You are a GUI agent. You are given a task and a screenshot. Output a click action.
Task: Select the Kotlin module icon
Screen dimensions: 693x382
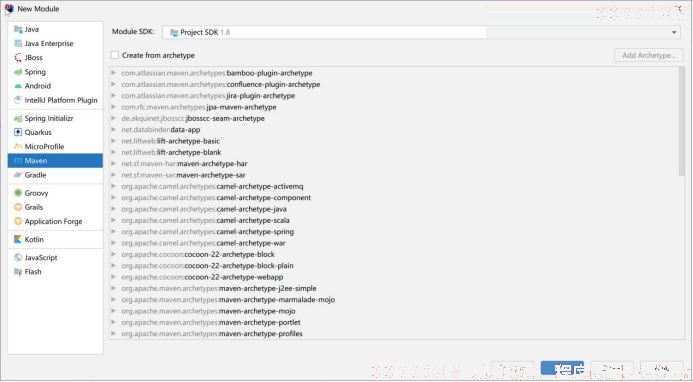[18, 239]
